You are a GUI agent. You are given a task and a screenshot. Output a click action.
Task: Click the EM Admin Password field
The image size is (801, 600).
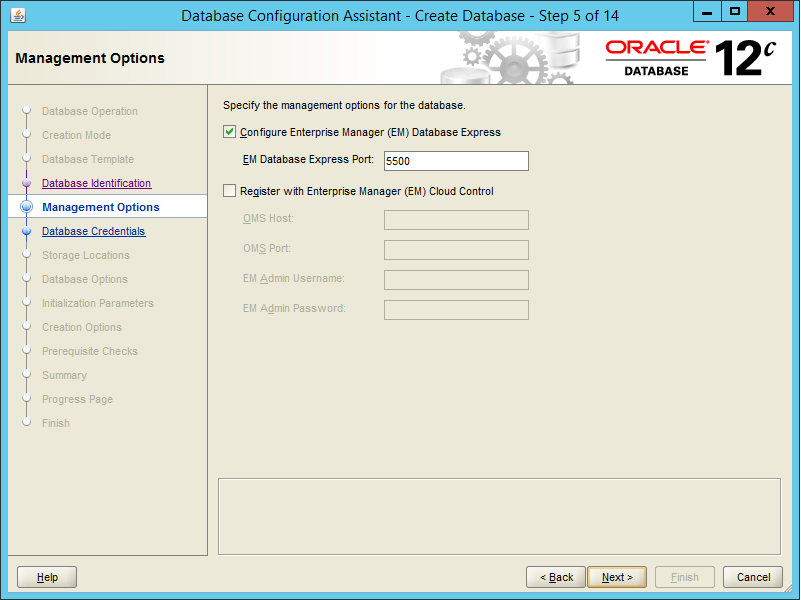(x=456, y=310)
